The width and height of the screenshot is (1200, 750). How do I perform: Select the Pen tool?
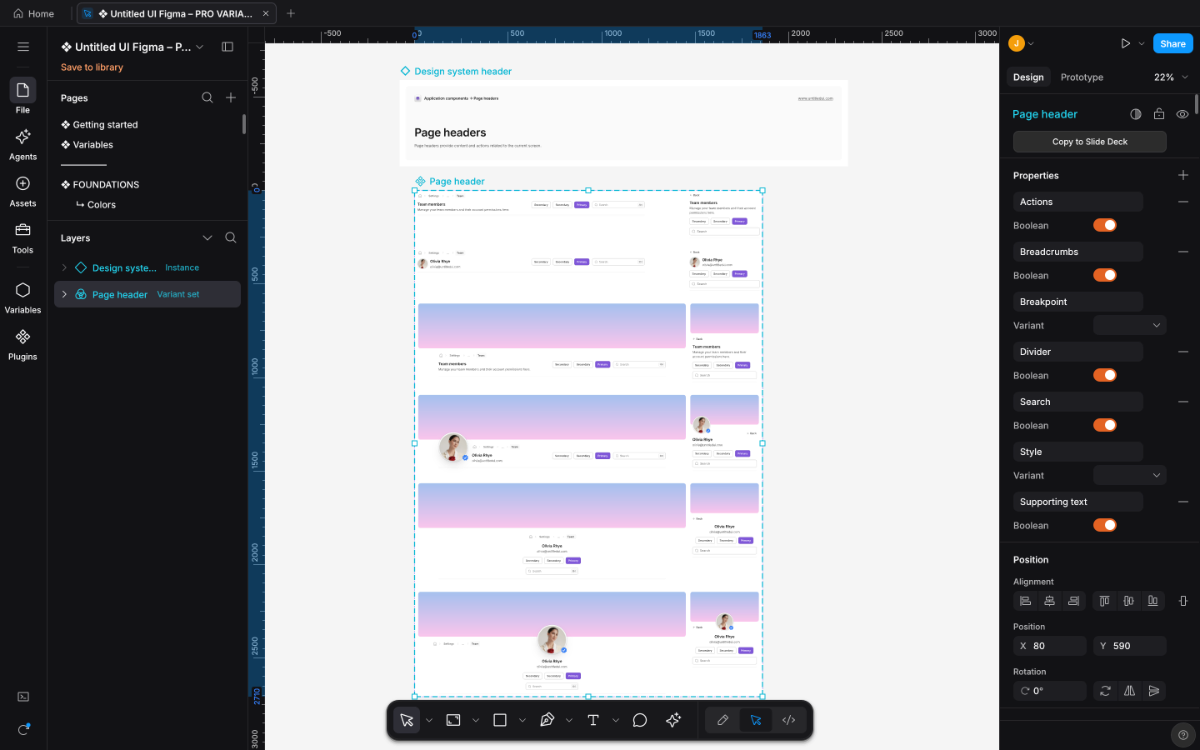coord(546,720)
